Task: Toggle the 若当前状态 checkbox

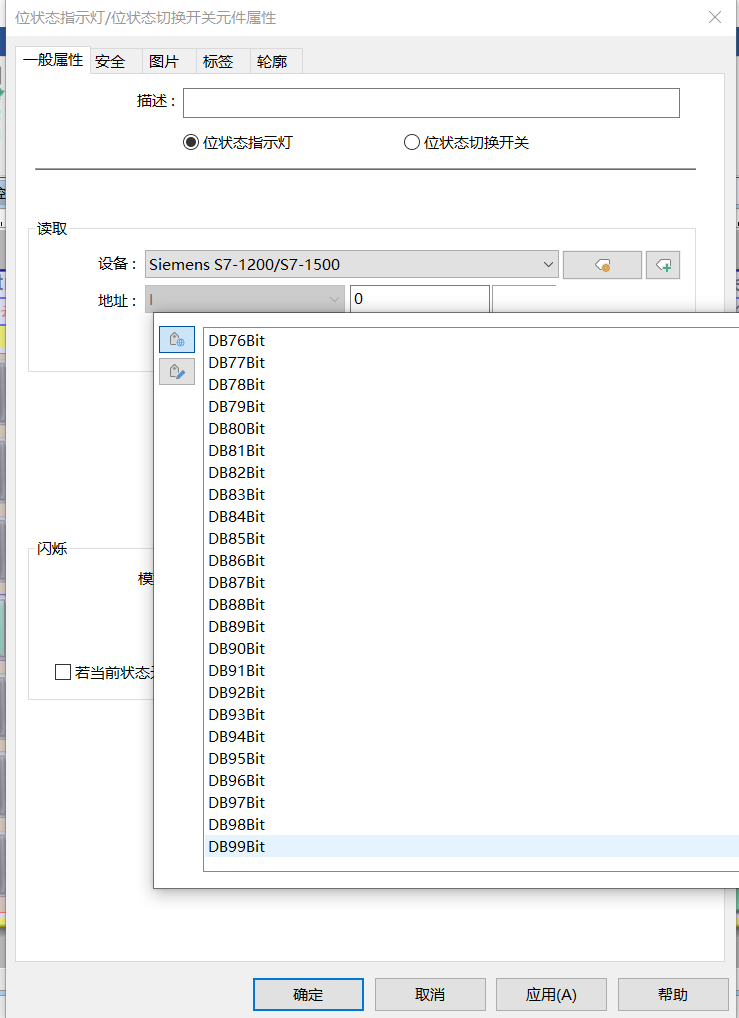Action: 63,672
